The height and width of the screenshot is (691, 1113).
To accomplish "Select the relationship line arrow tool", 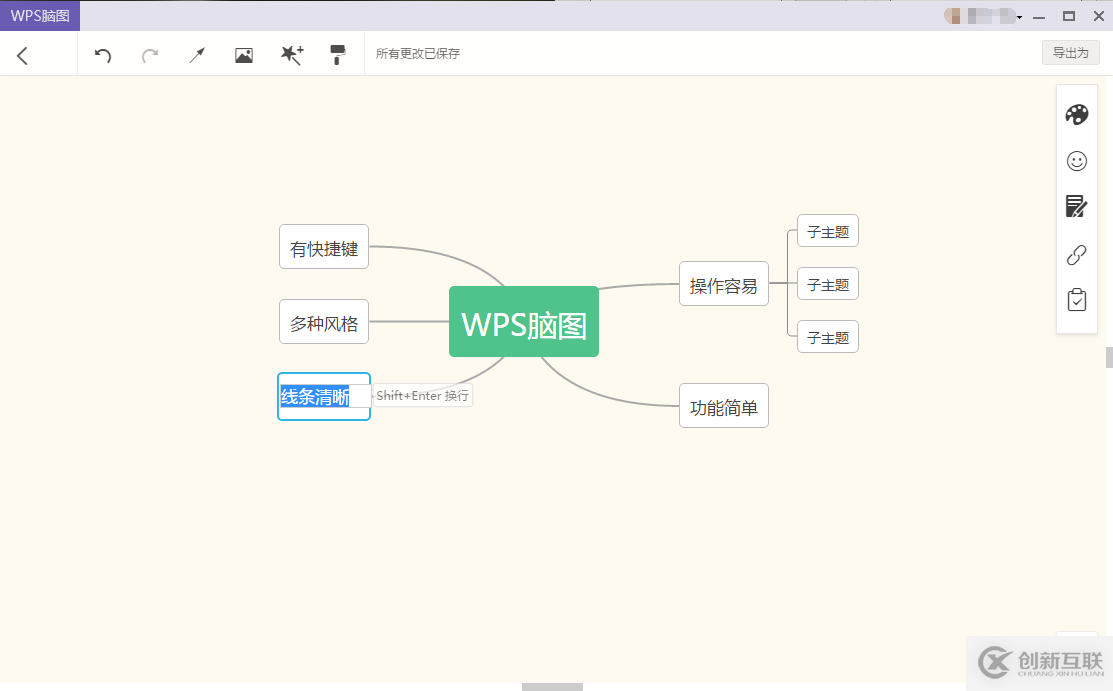I will click(x=197, y=55).
